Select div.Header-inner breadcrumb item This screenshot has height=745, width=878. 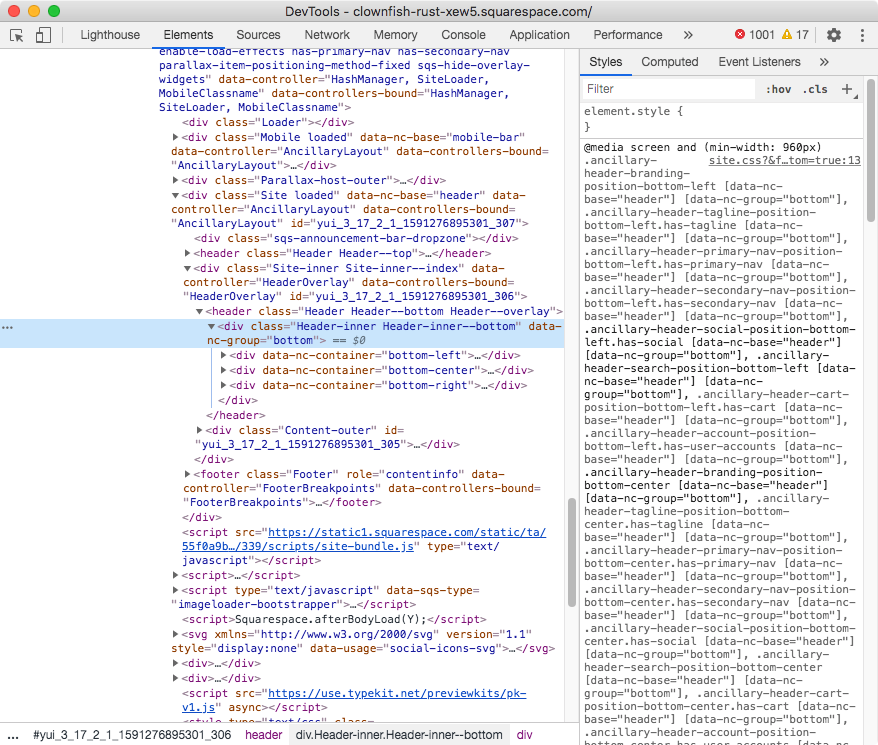click(399, 735)
